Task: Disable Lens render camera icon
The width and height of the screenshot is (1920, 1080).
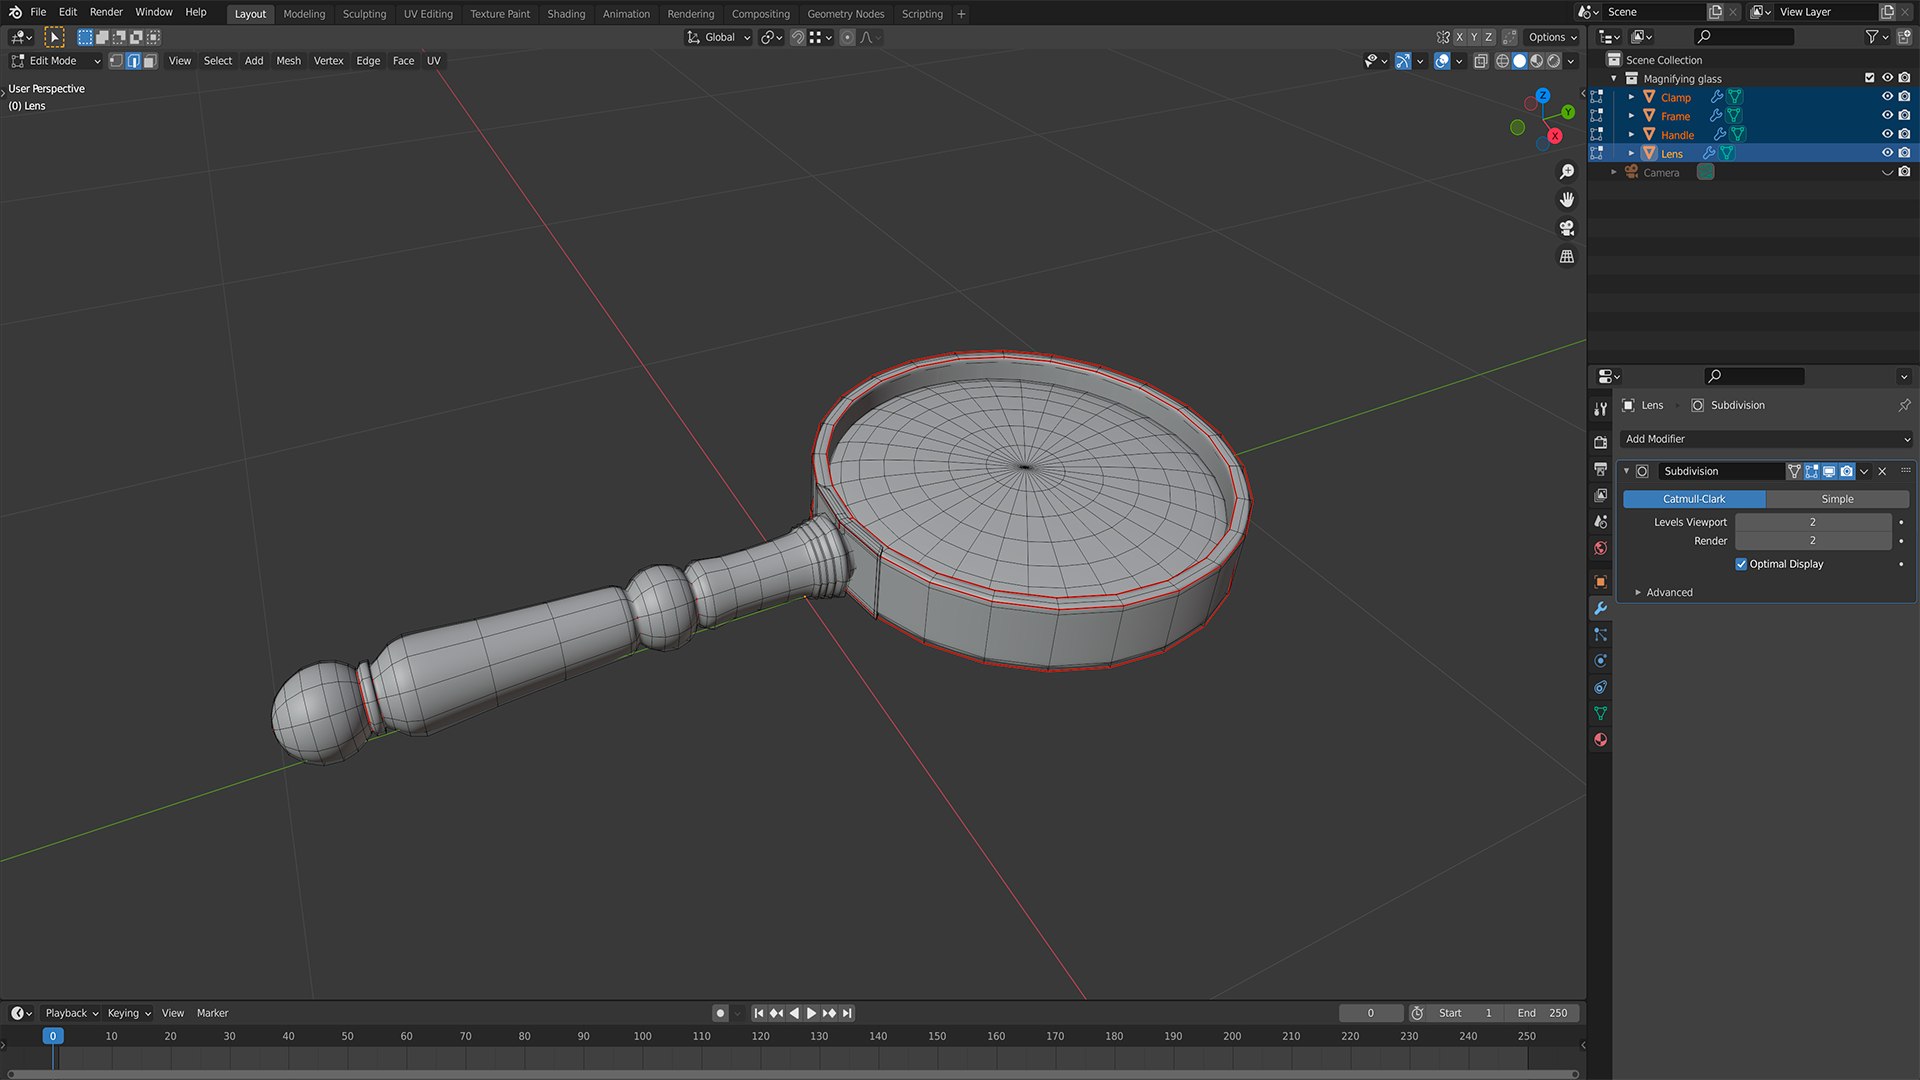Action: click(1904, 153)
